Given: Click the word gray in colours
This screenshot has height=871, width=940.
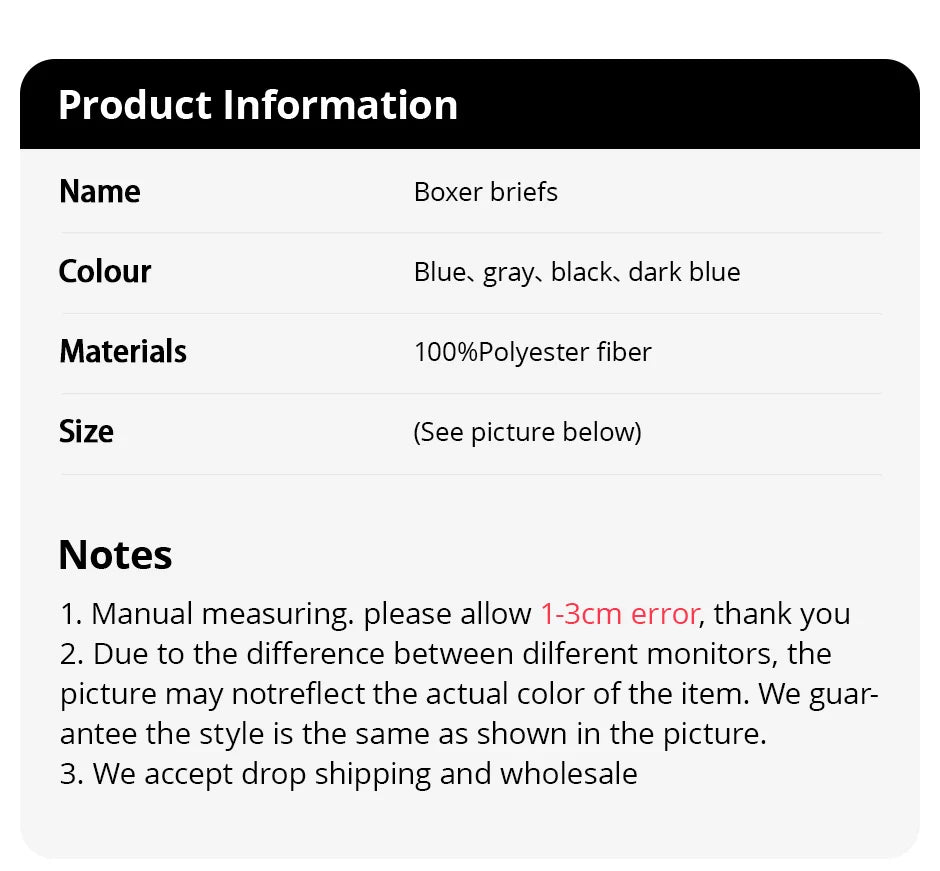Looking at the screenshot, I should [x=508, y=272].
